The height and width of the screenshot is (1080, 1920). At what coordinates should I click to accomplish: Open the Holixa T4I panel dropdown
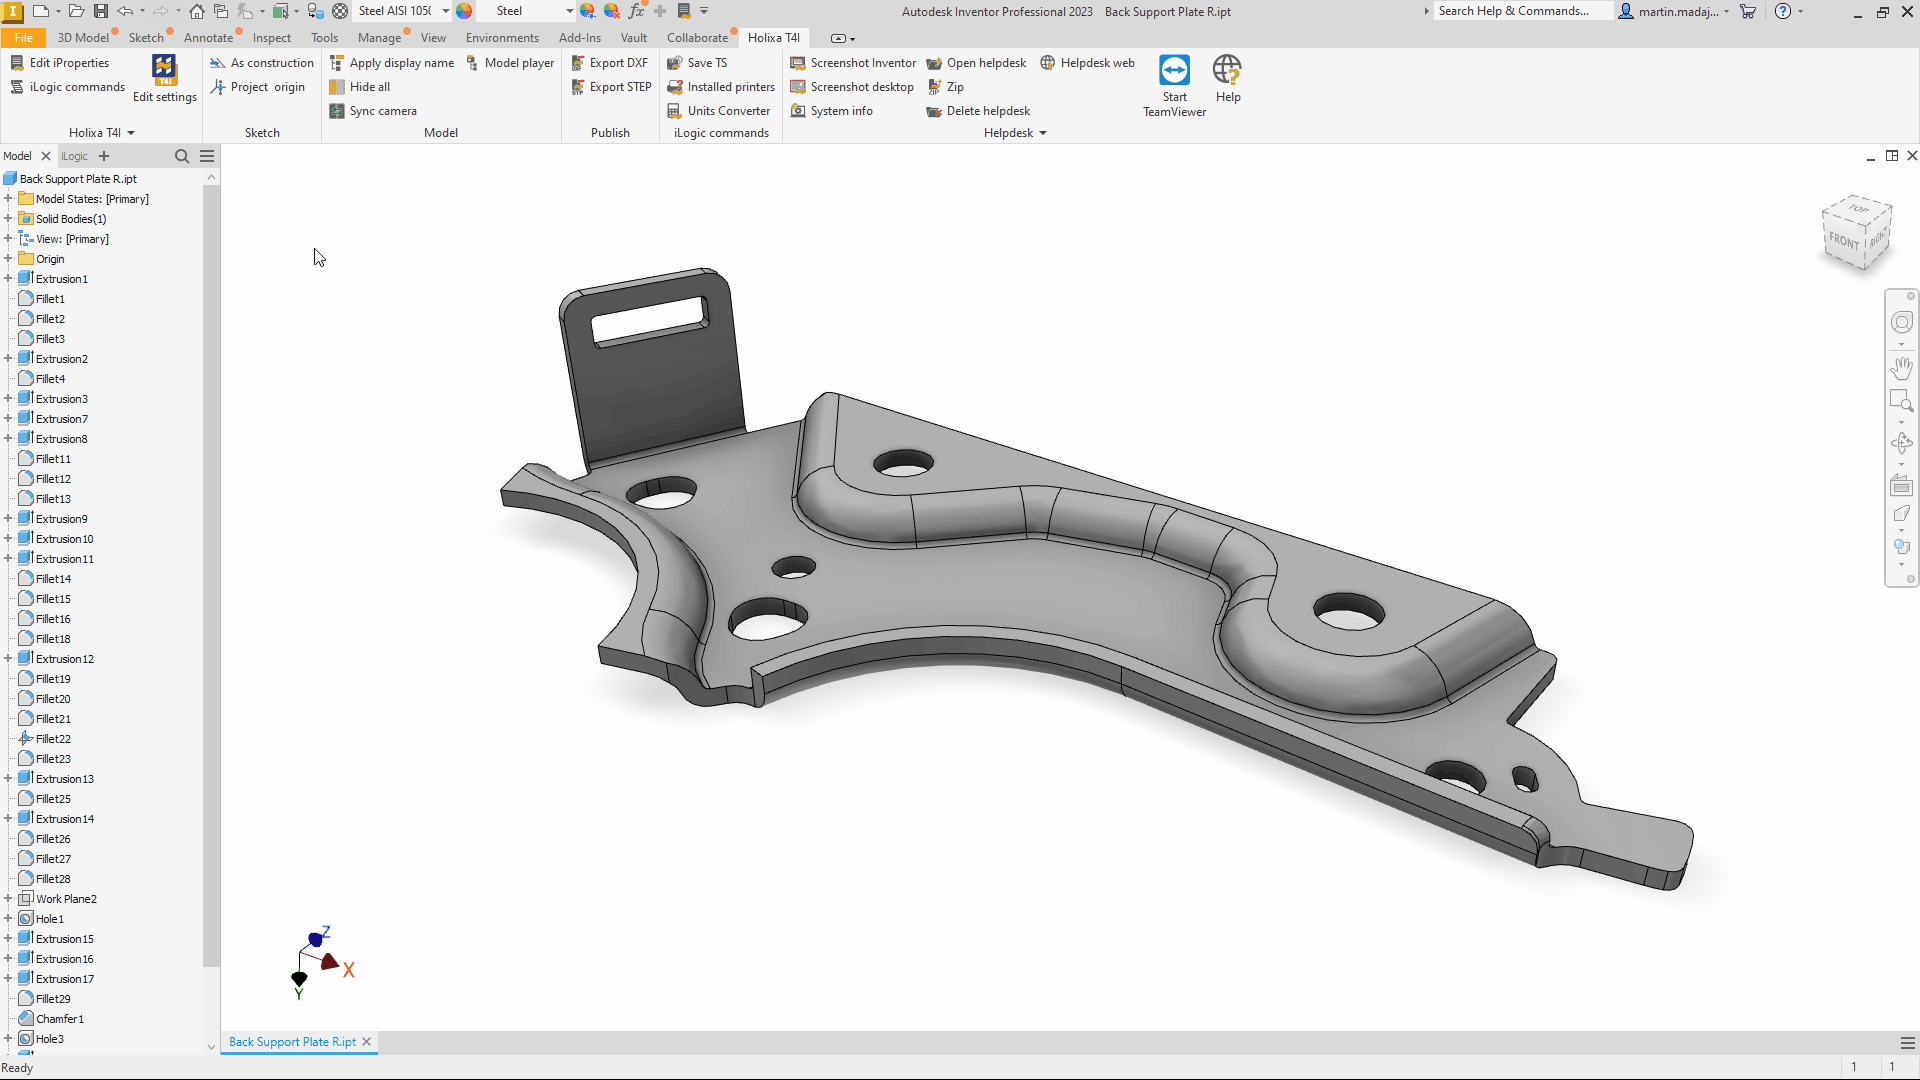pyautogui.click(x=131, y=133)
